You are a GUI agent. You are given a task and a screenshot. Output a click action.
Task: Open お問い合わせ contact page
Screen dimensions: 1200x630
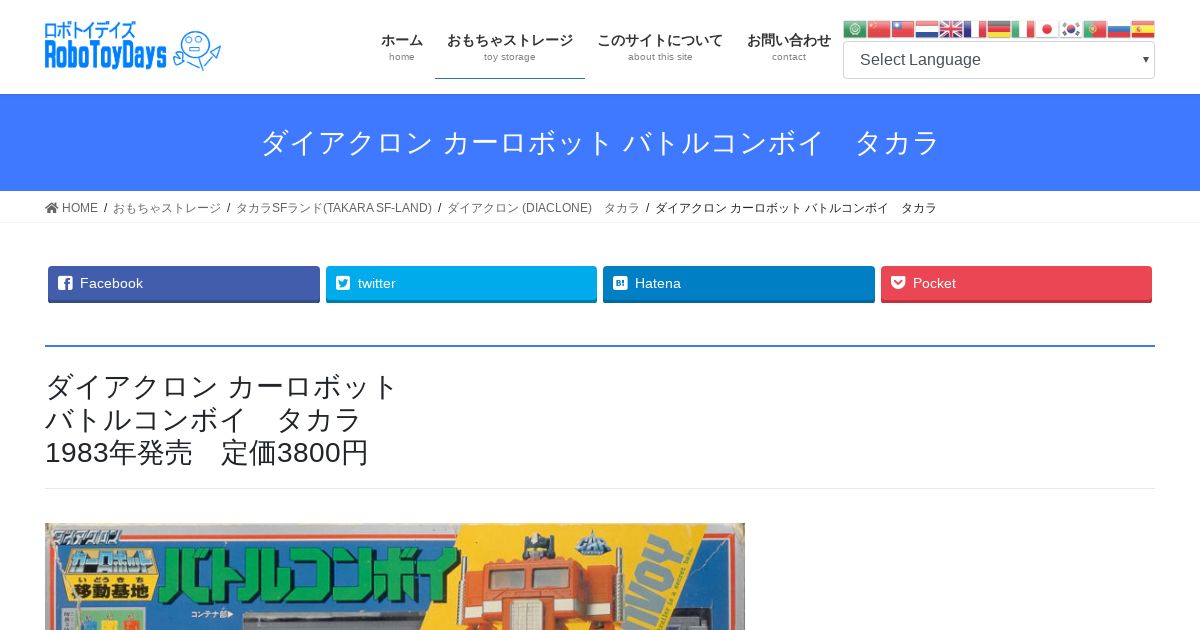[x=789, y=47]
